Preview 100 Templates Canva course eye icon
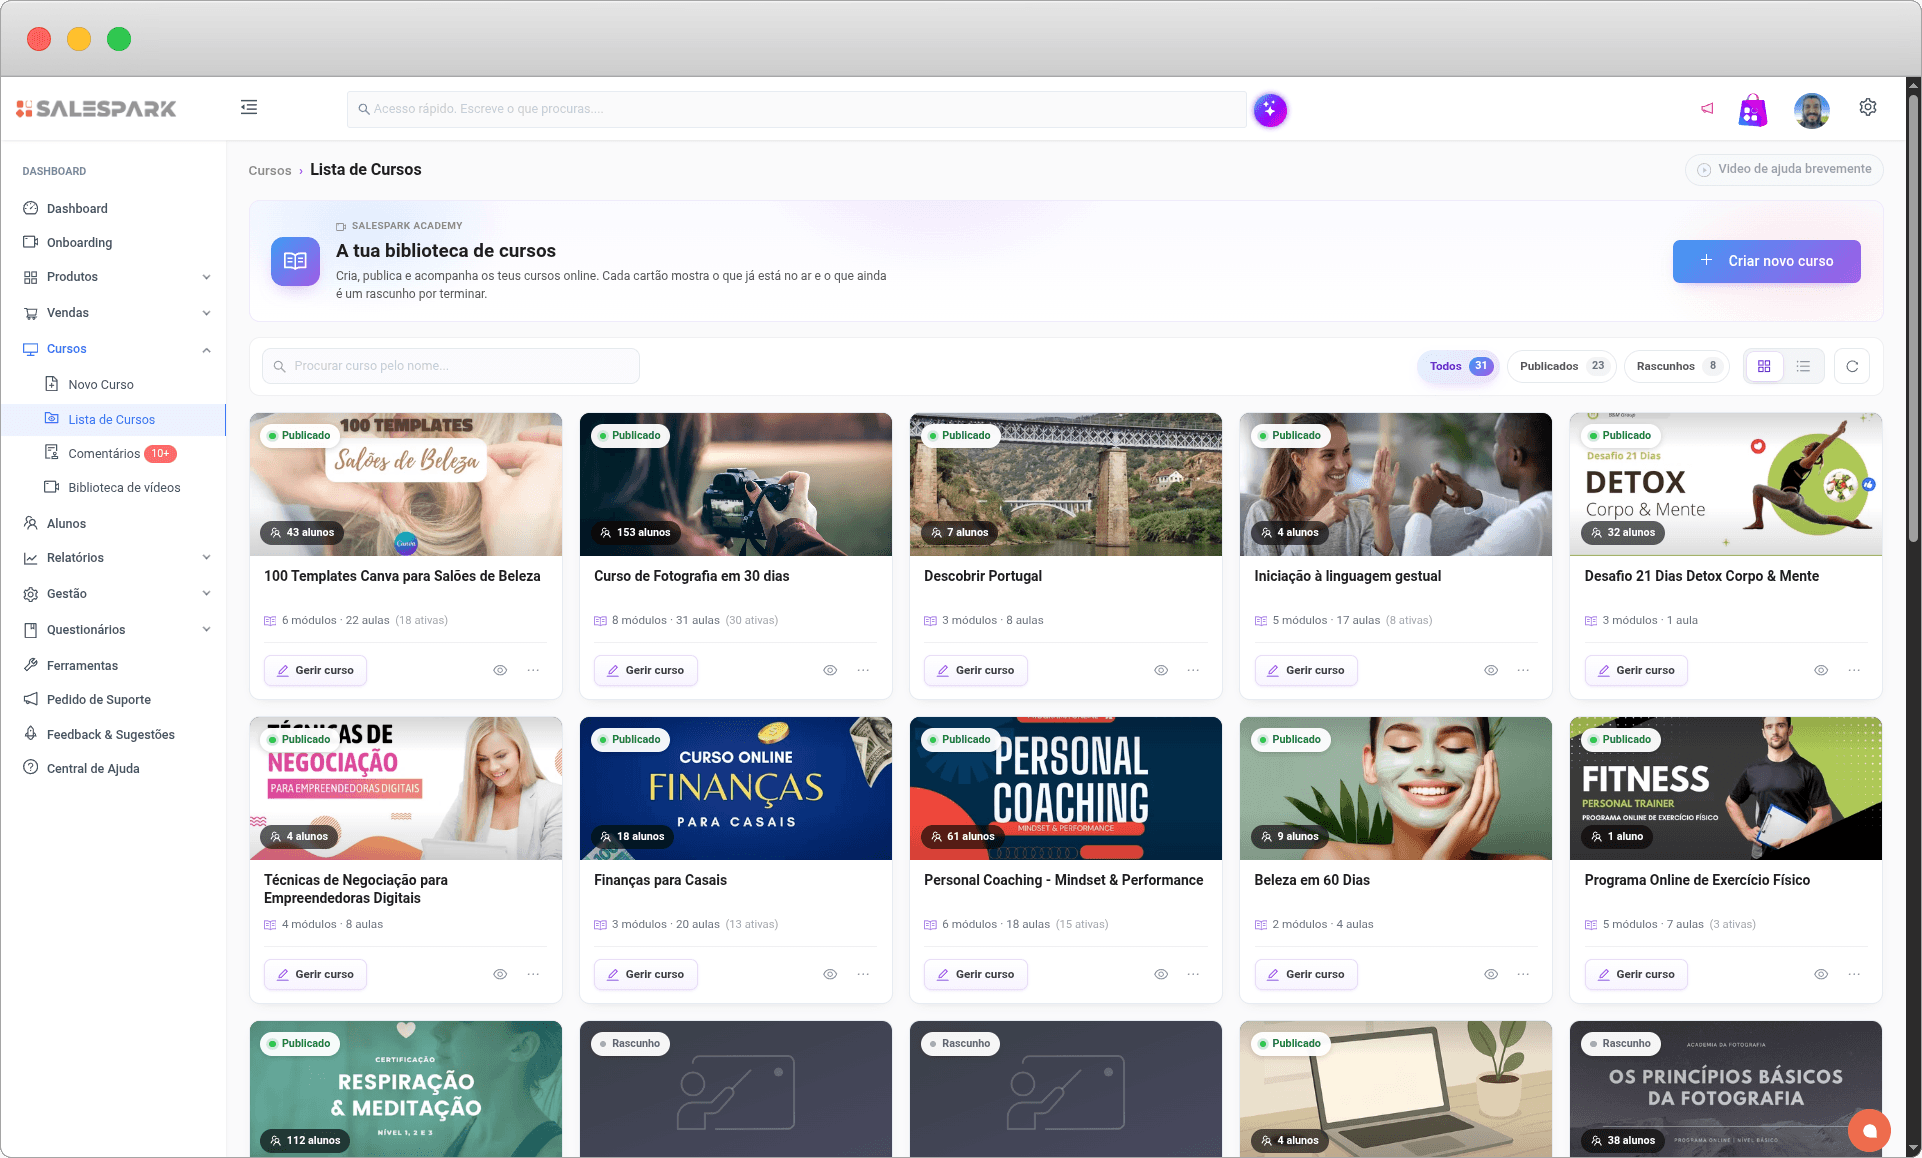 click(x=500, y=670)
